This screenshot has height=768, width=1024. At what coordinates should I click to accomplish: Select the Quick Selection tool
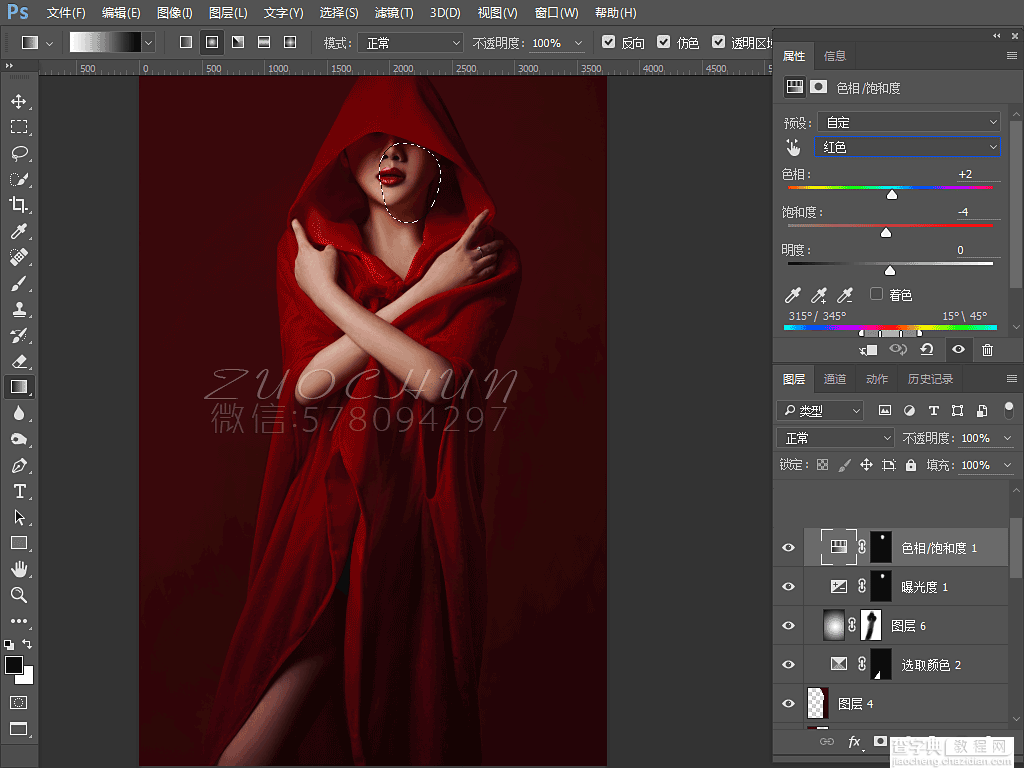pos(18,179)
